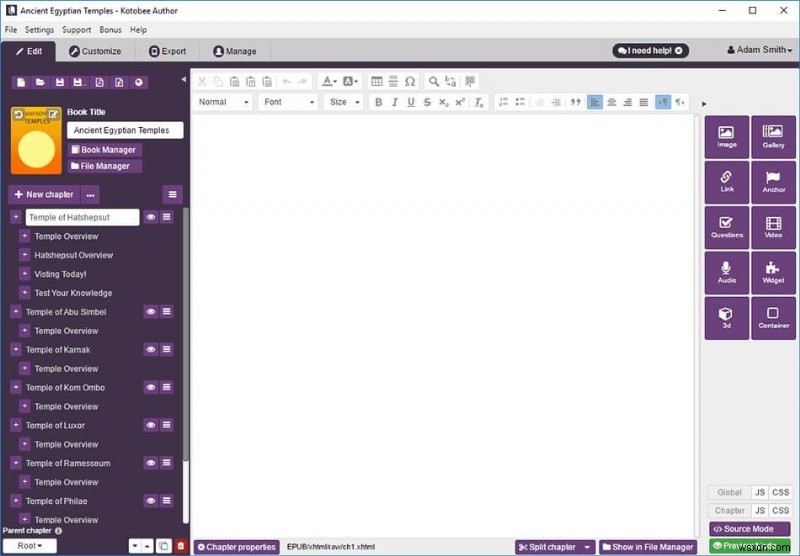This screenshot has width=800, height=556.
Task: Click the insert table toolbar icon
Action: click(x=377, y=81)
